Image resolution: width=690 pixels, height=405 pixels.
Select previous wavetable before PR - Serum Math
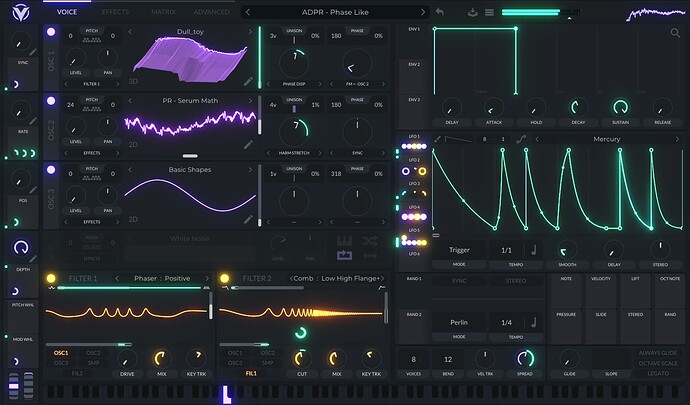pos(130,100)
